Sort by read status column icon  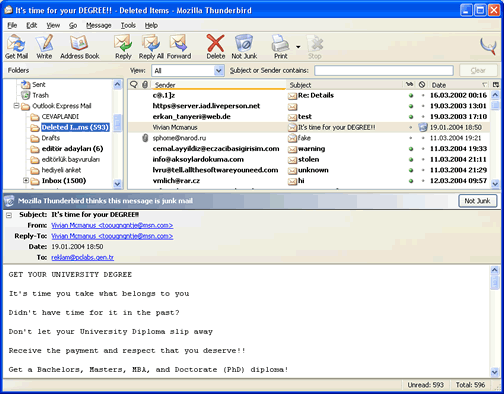(409, 85)
